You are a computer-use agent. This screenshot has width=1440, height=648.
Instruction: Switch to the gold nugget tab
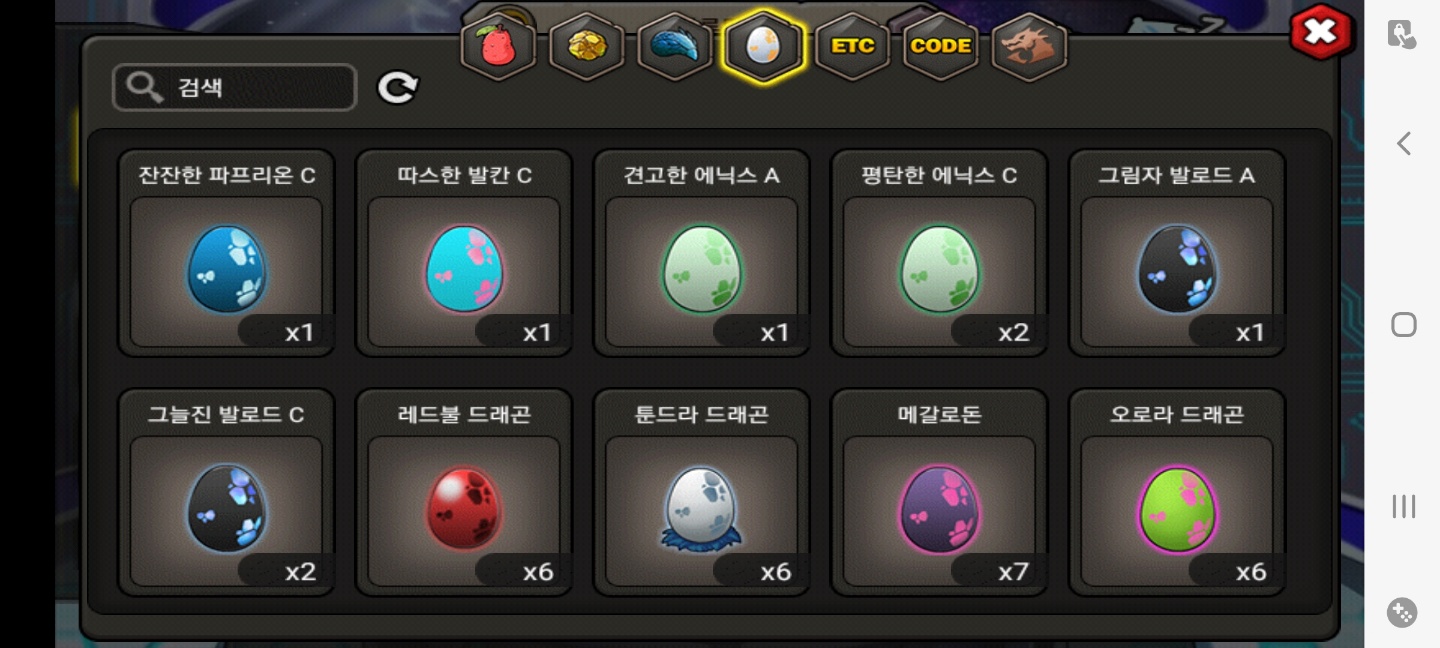click(587, 46)
